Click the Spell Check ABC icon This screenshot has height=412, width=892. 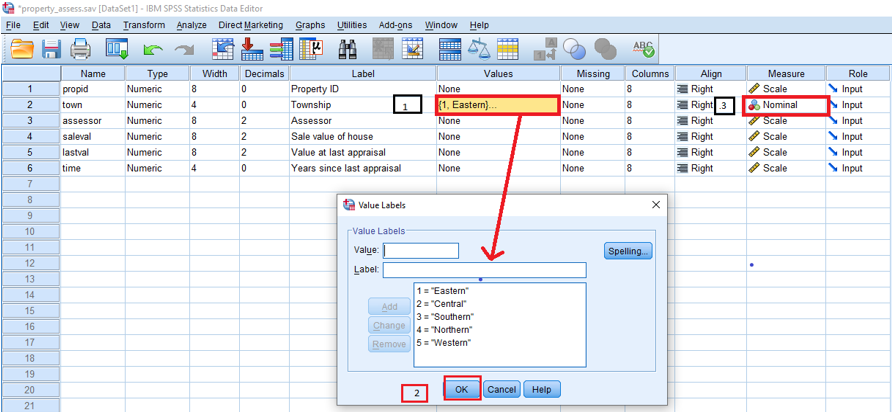644,48
